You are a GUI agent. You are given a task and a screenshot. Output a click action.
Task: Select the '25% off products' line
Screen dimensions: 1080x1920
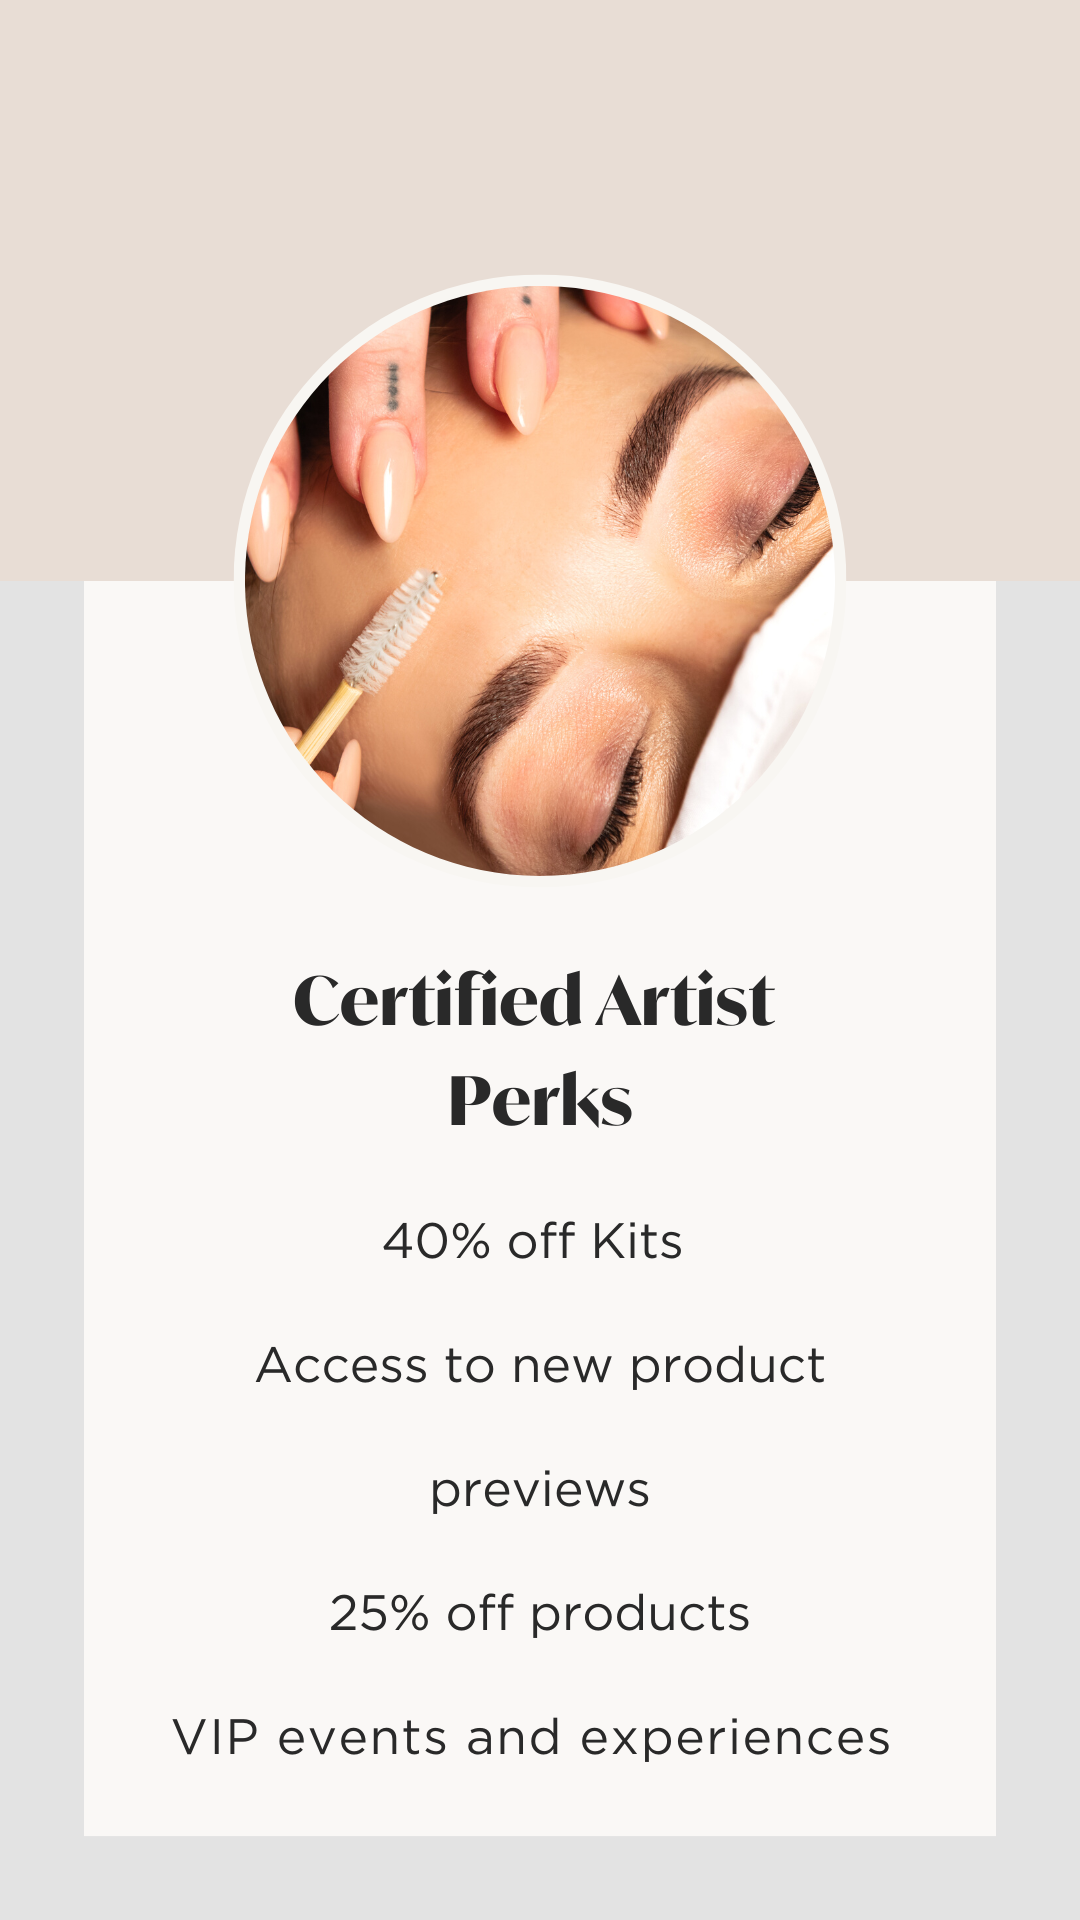[540, 1614]
